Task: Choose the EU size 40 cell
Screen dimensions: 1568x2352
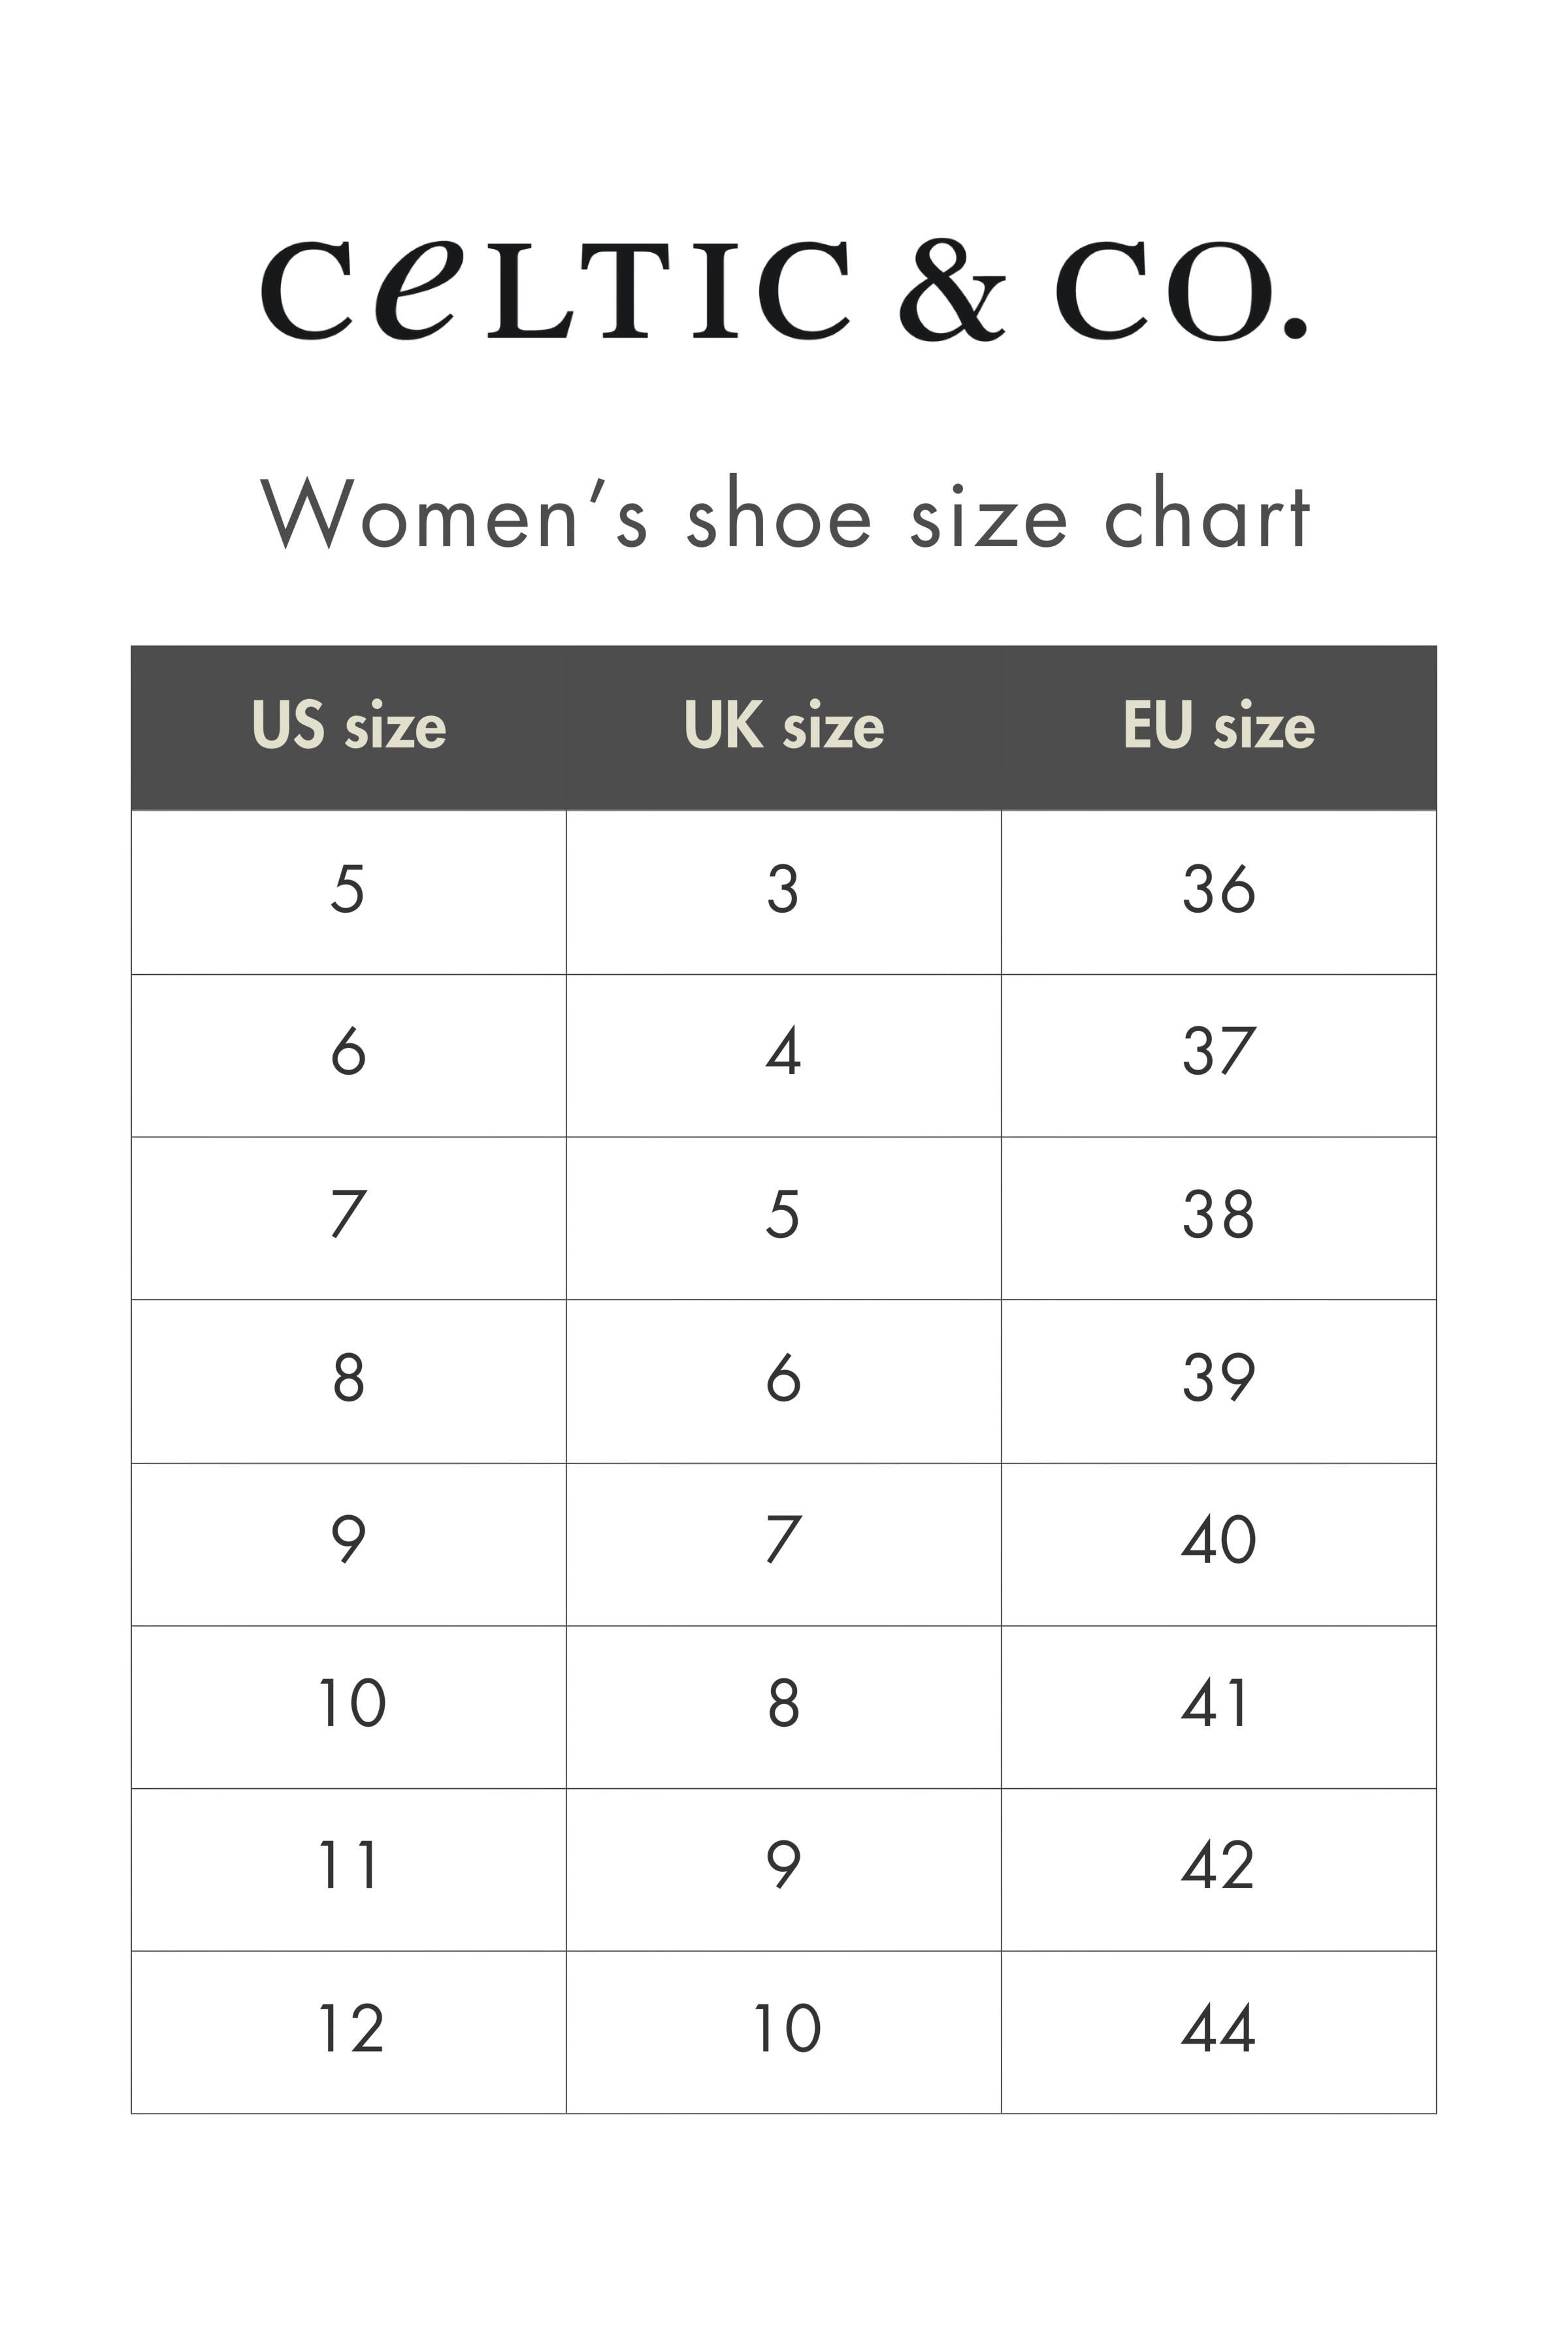Action: 1218,1540
